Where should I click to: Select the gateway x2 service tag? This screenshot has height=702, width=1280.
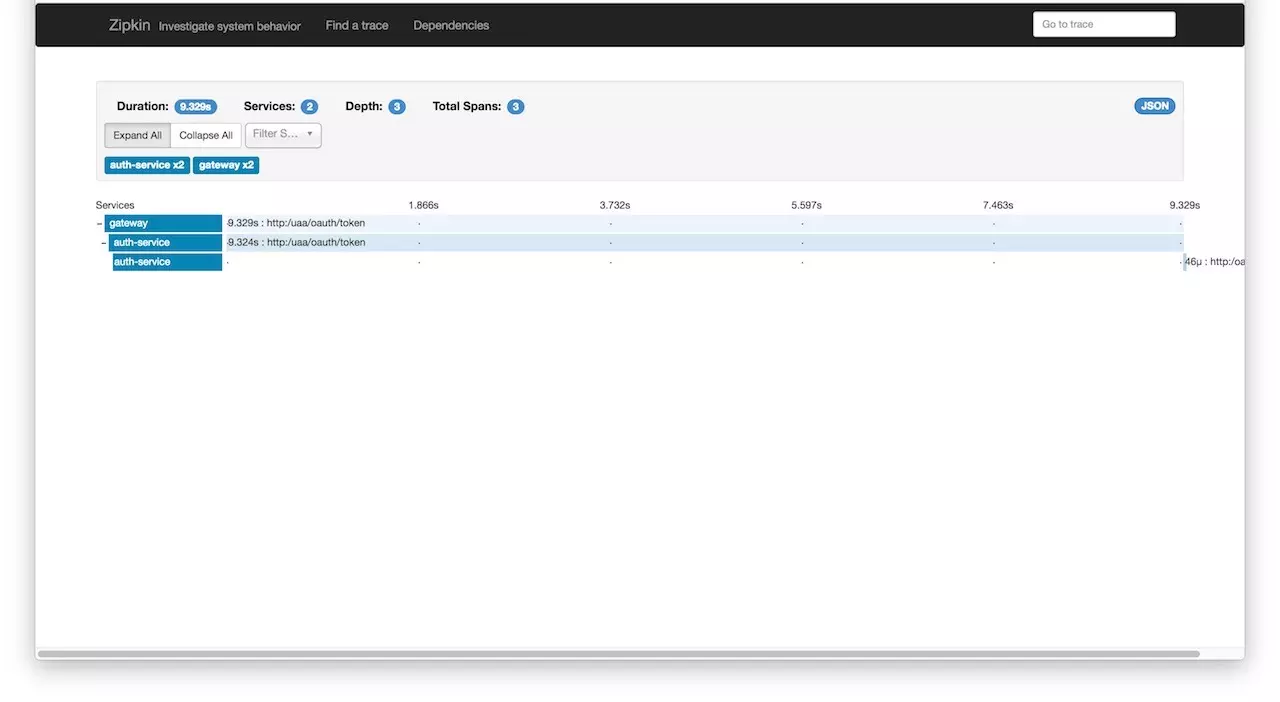pyautogui.click(x=226, y=165)
